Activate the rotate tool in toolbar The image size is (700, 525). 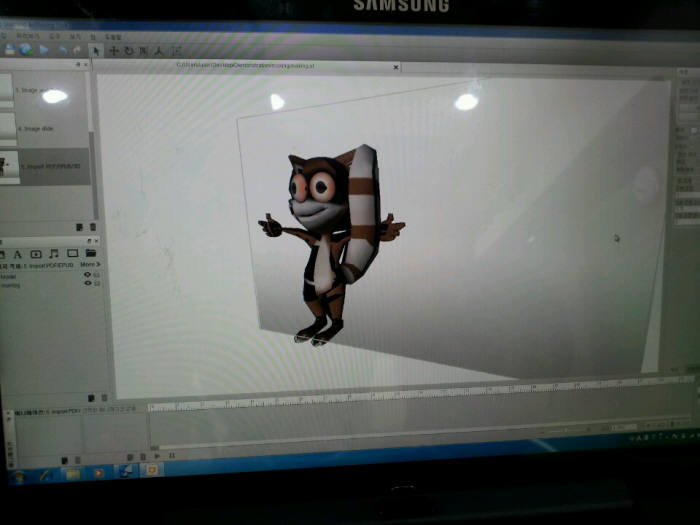point(128,49)
